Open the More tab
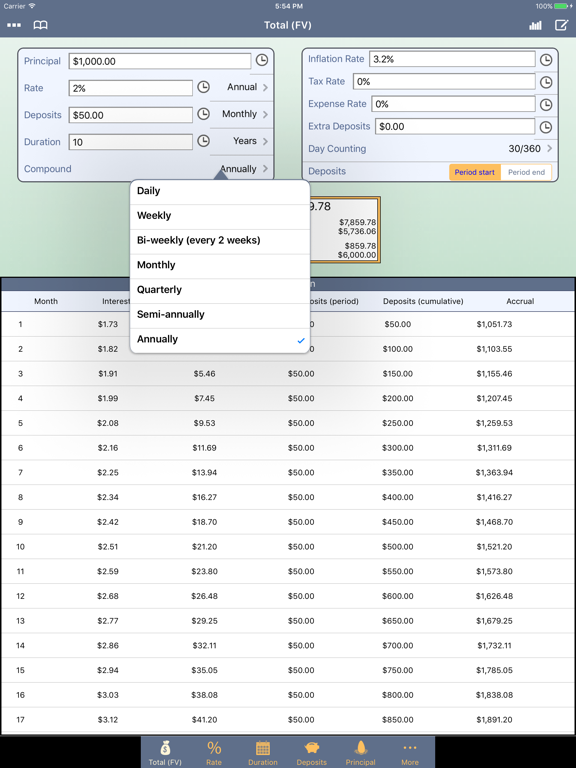 point(409,753)
